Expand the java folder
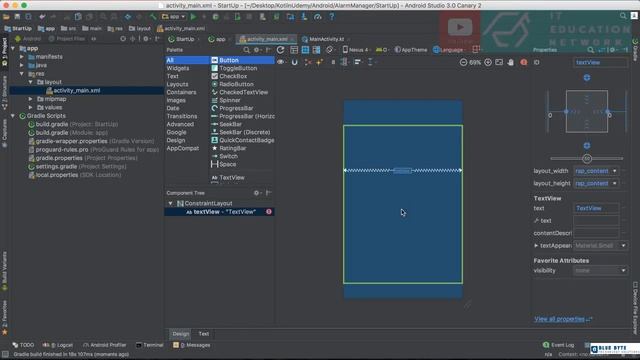Screen dimensions: 640x360 click(x=22, y=65)
